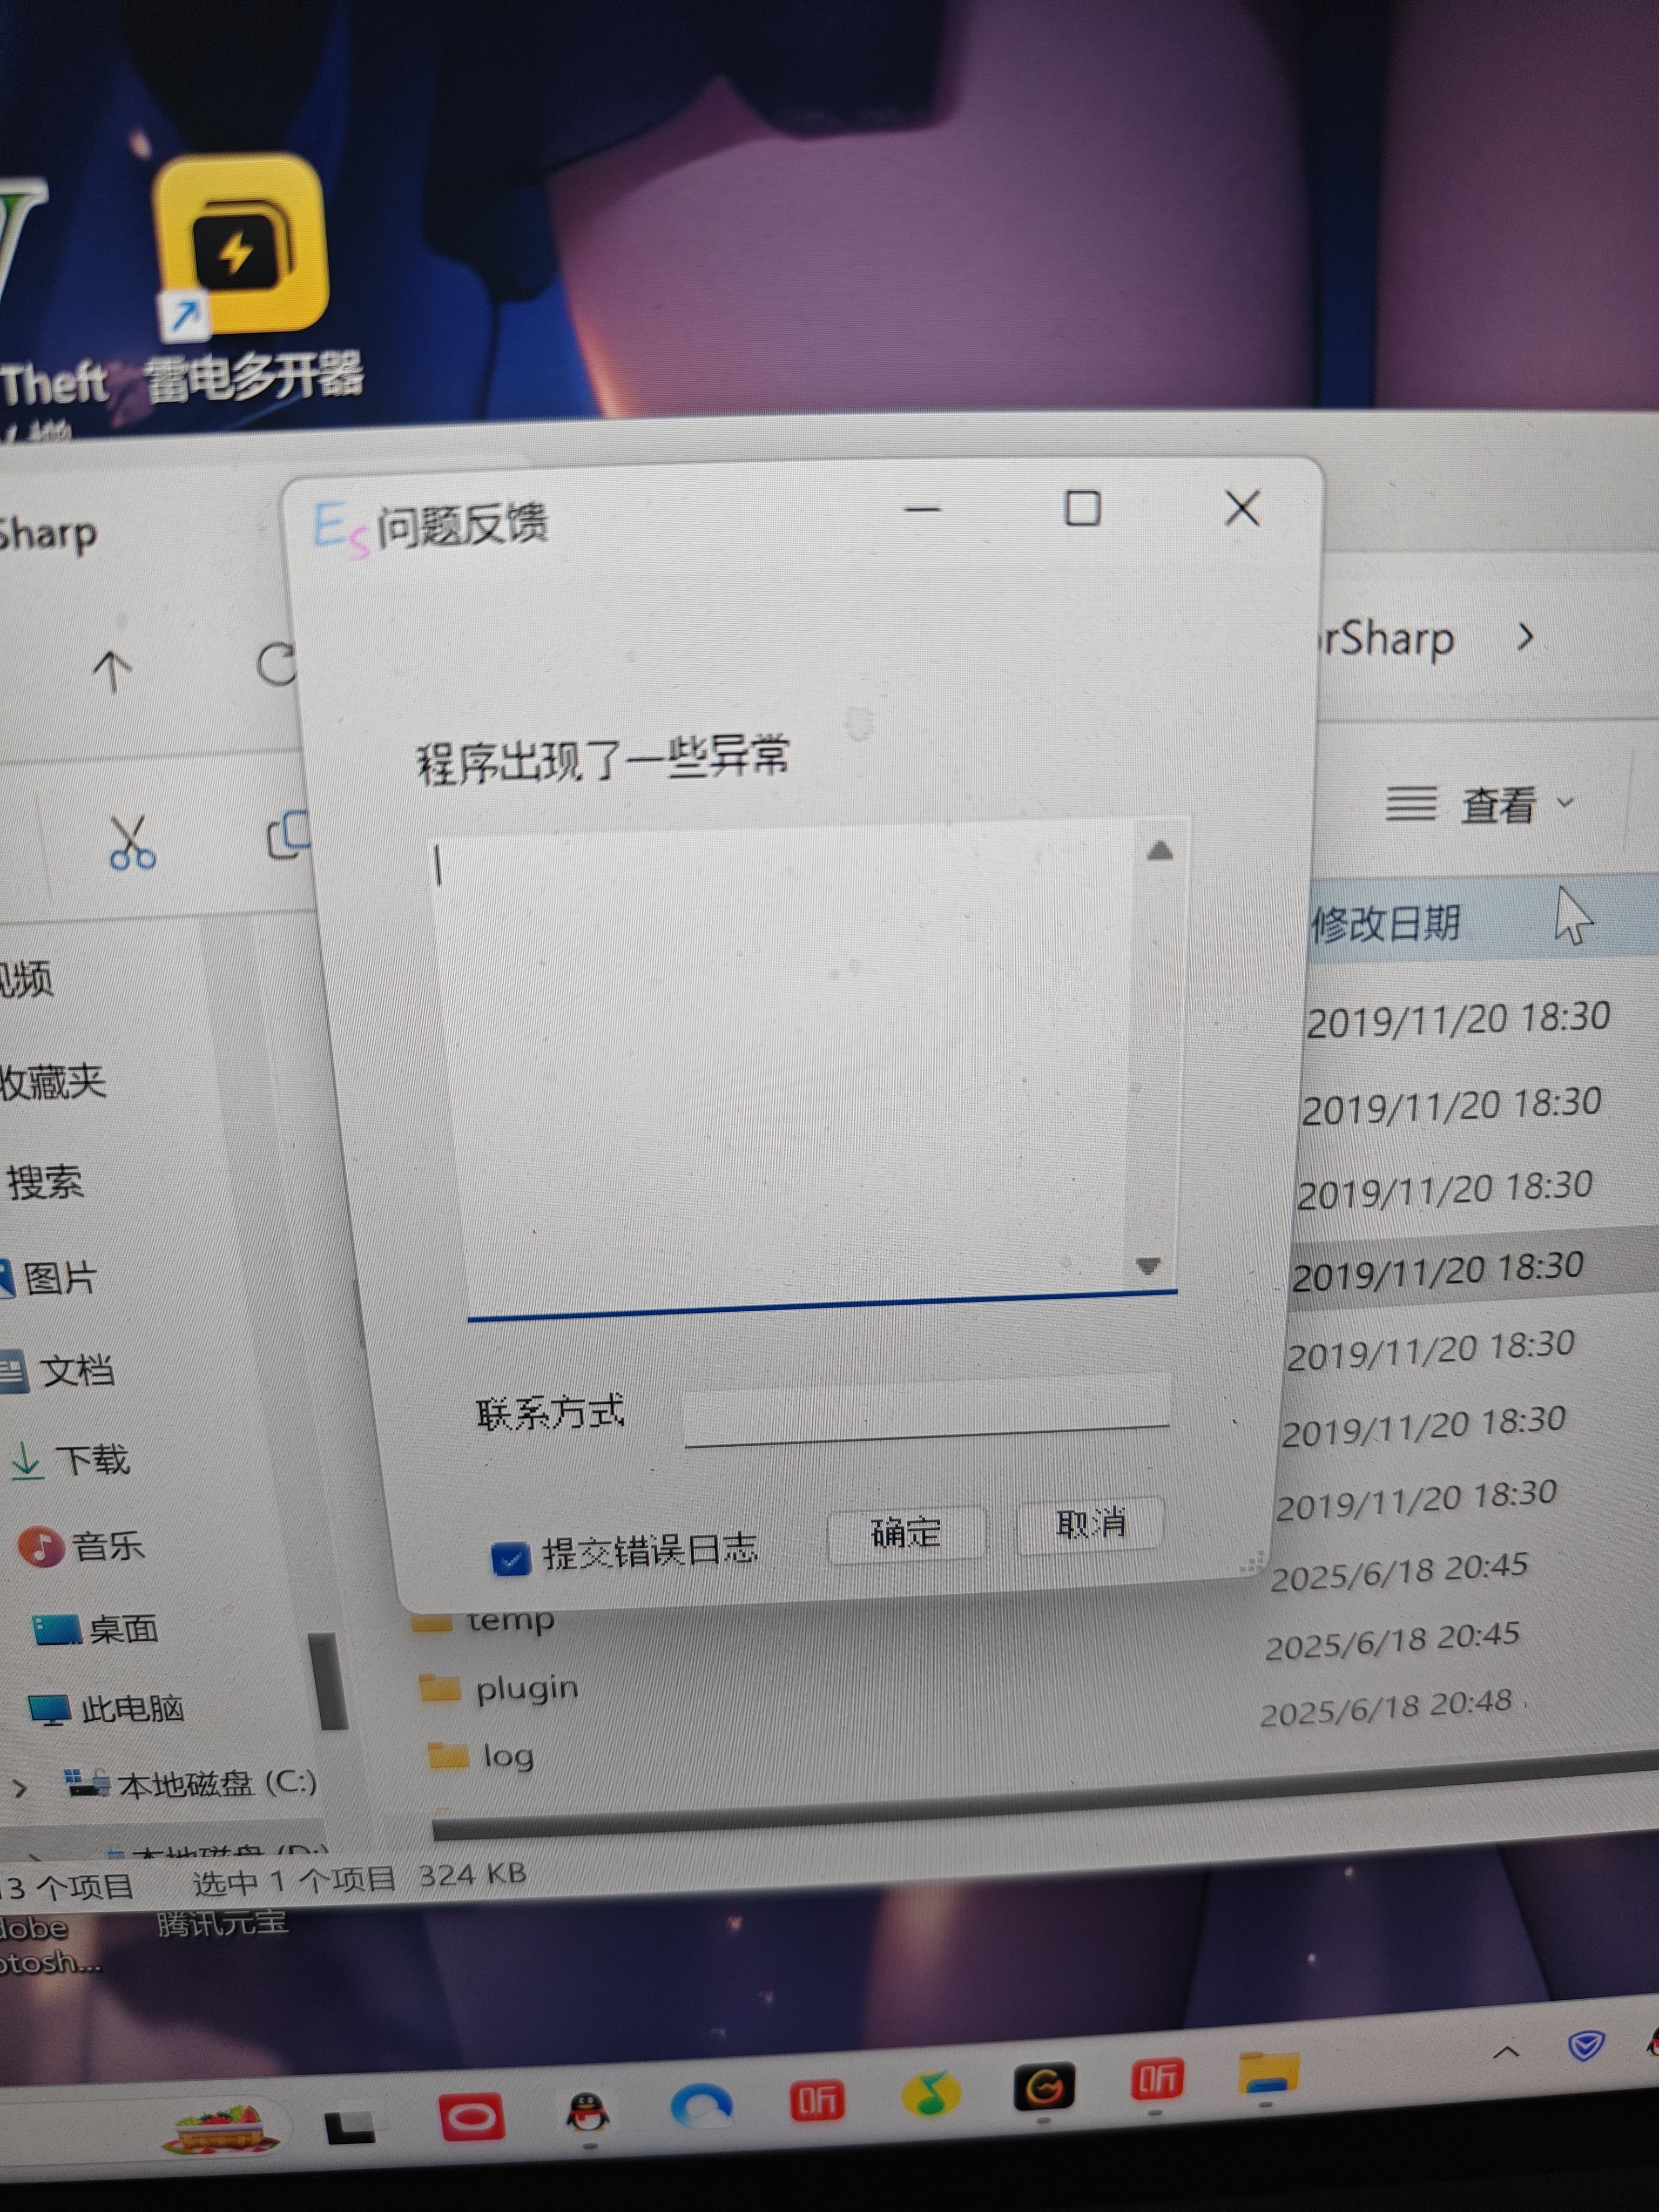
Task: Select the plugin folder
Action: (498, 1688)
